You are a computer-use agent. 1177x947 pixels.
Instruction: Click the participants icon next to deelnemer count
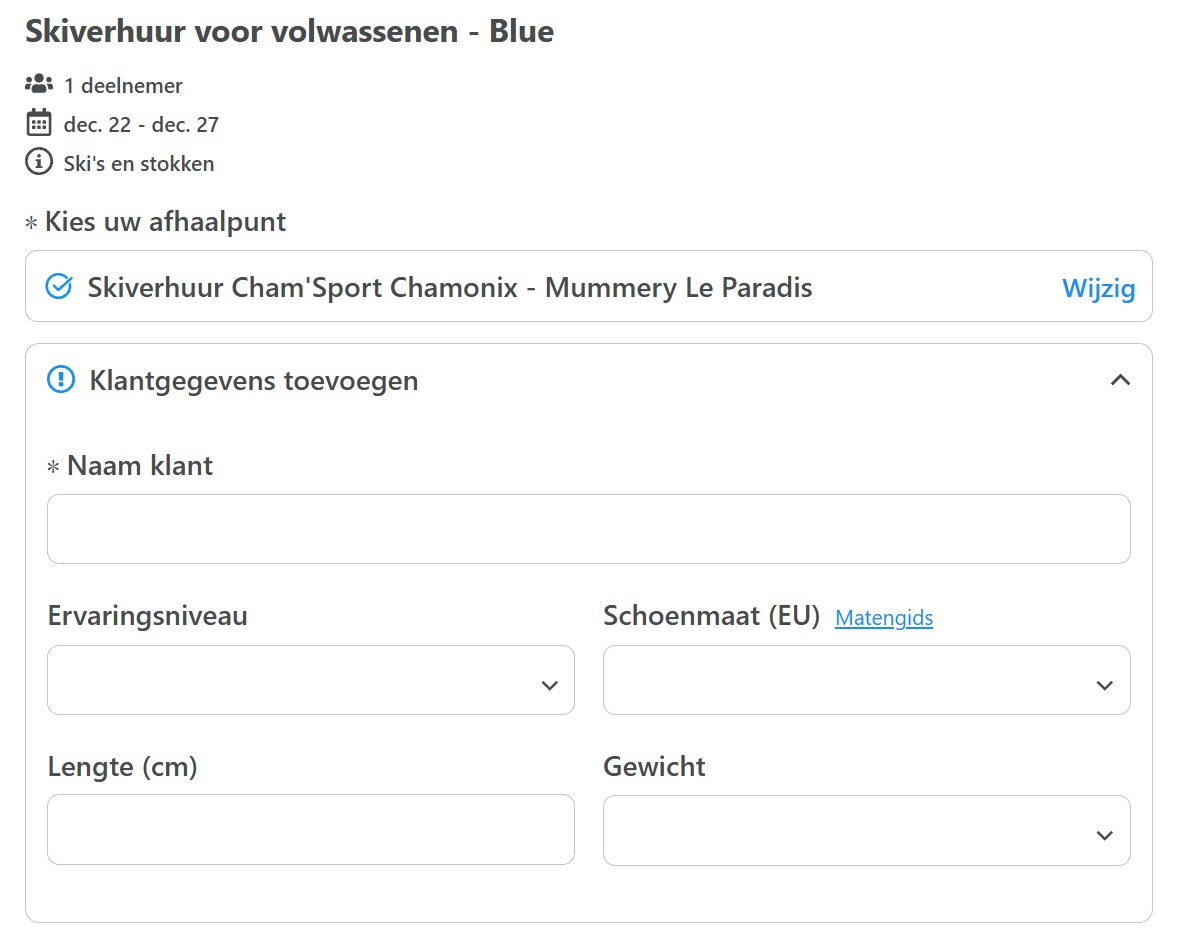click(x=37, y=84)
